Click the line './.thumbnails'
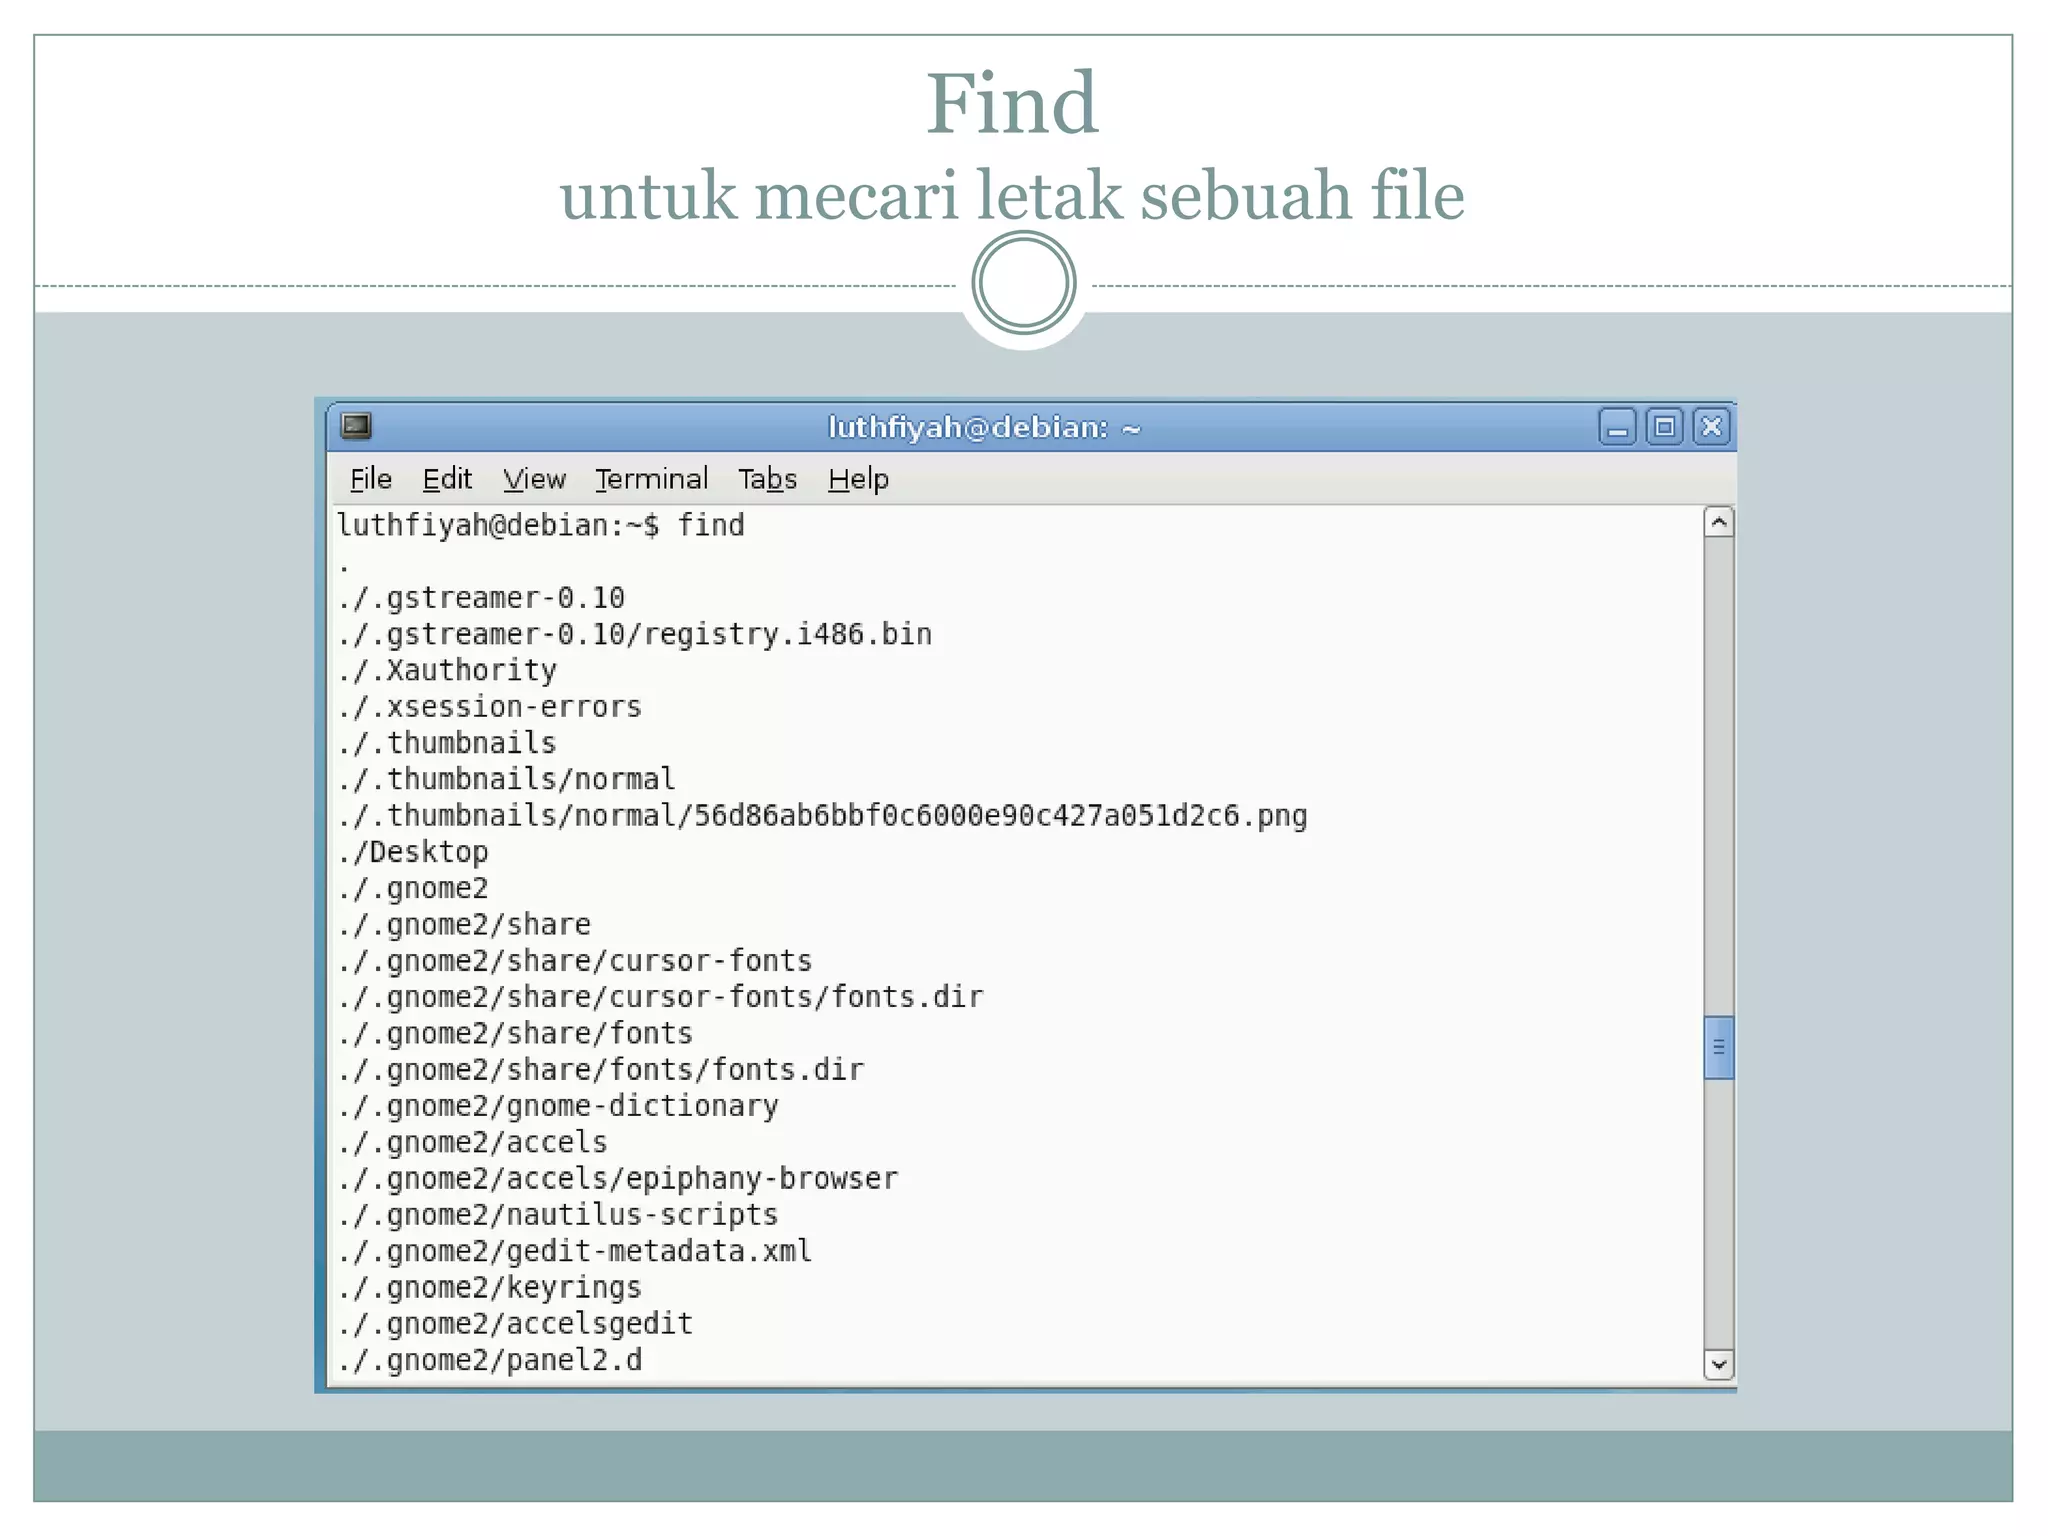The height and width of the screenshot is (1536, 2048). coord(447,743)
